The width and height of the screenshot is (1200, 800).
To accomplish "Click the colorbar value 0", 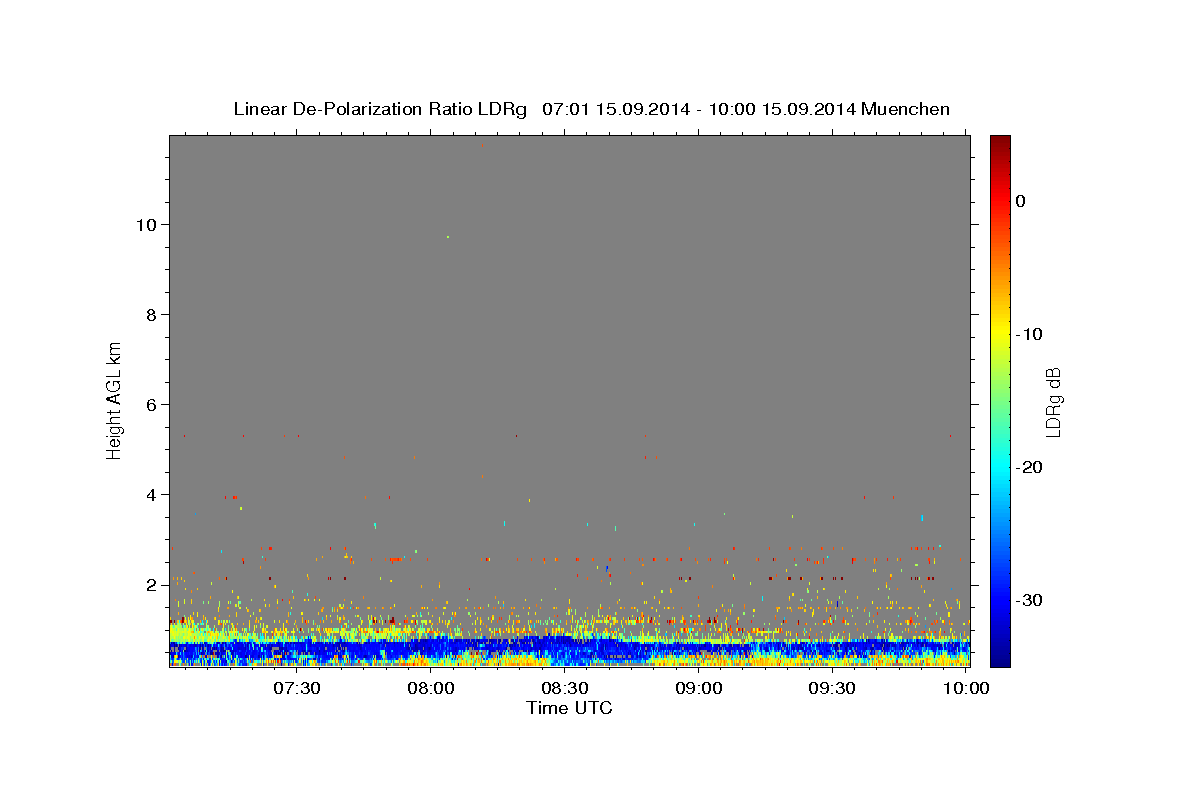I will click(1021, 201).
